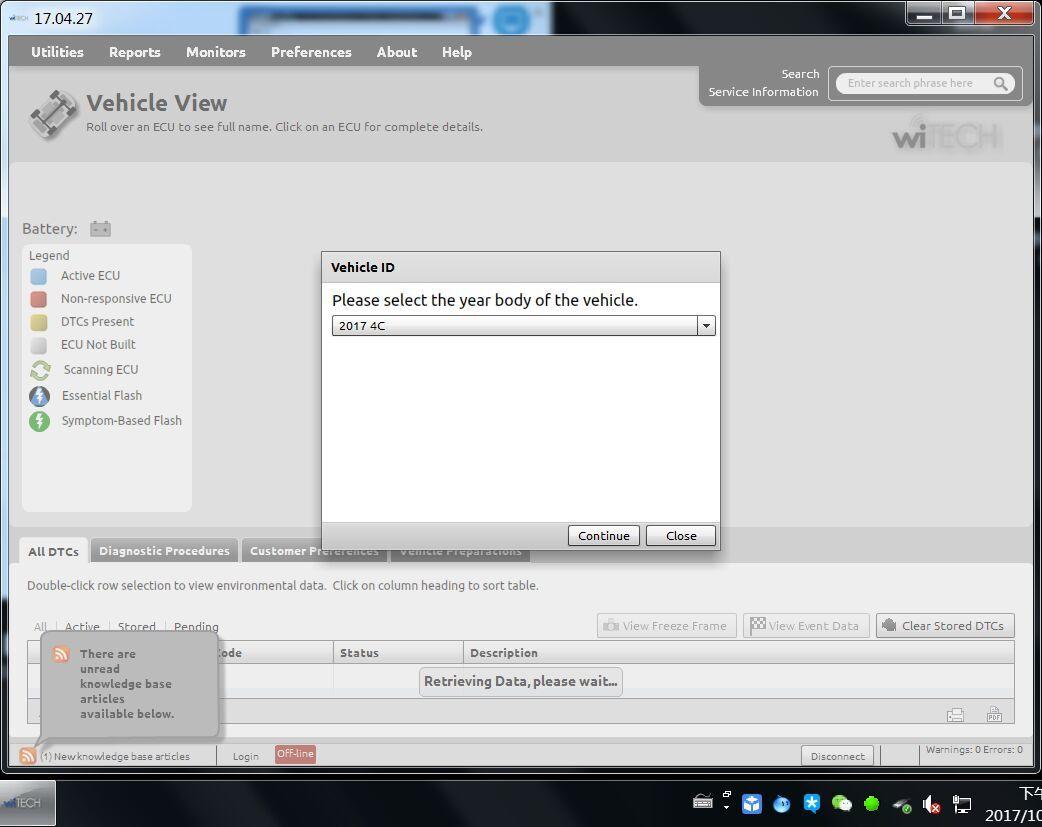Click Continue in the Vehicle ID dialog

pos(603,535)
